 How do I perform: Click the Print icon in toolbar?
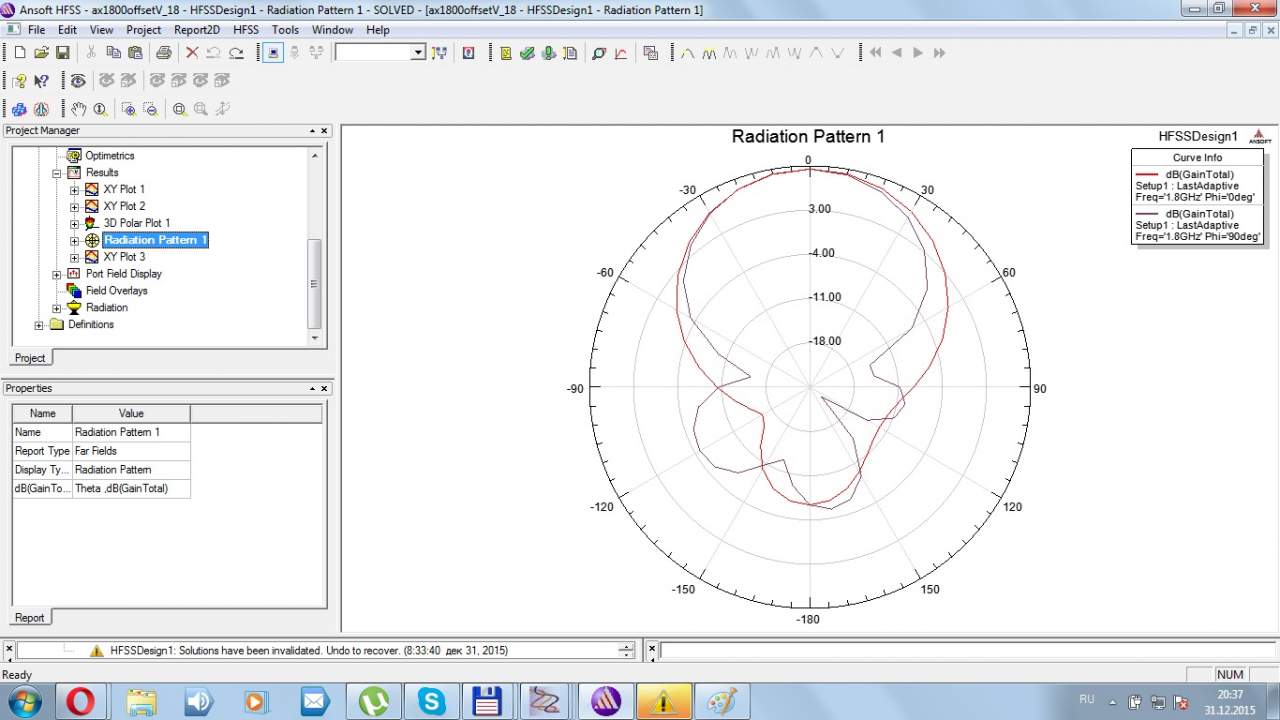[163, 53]
